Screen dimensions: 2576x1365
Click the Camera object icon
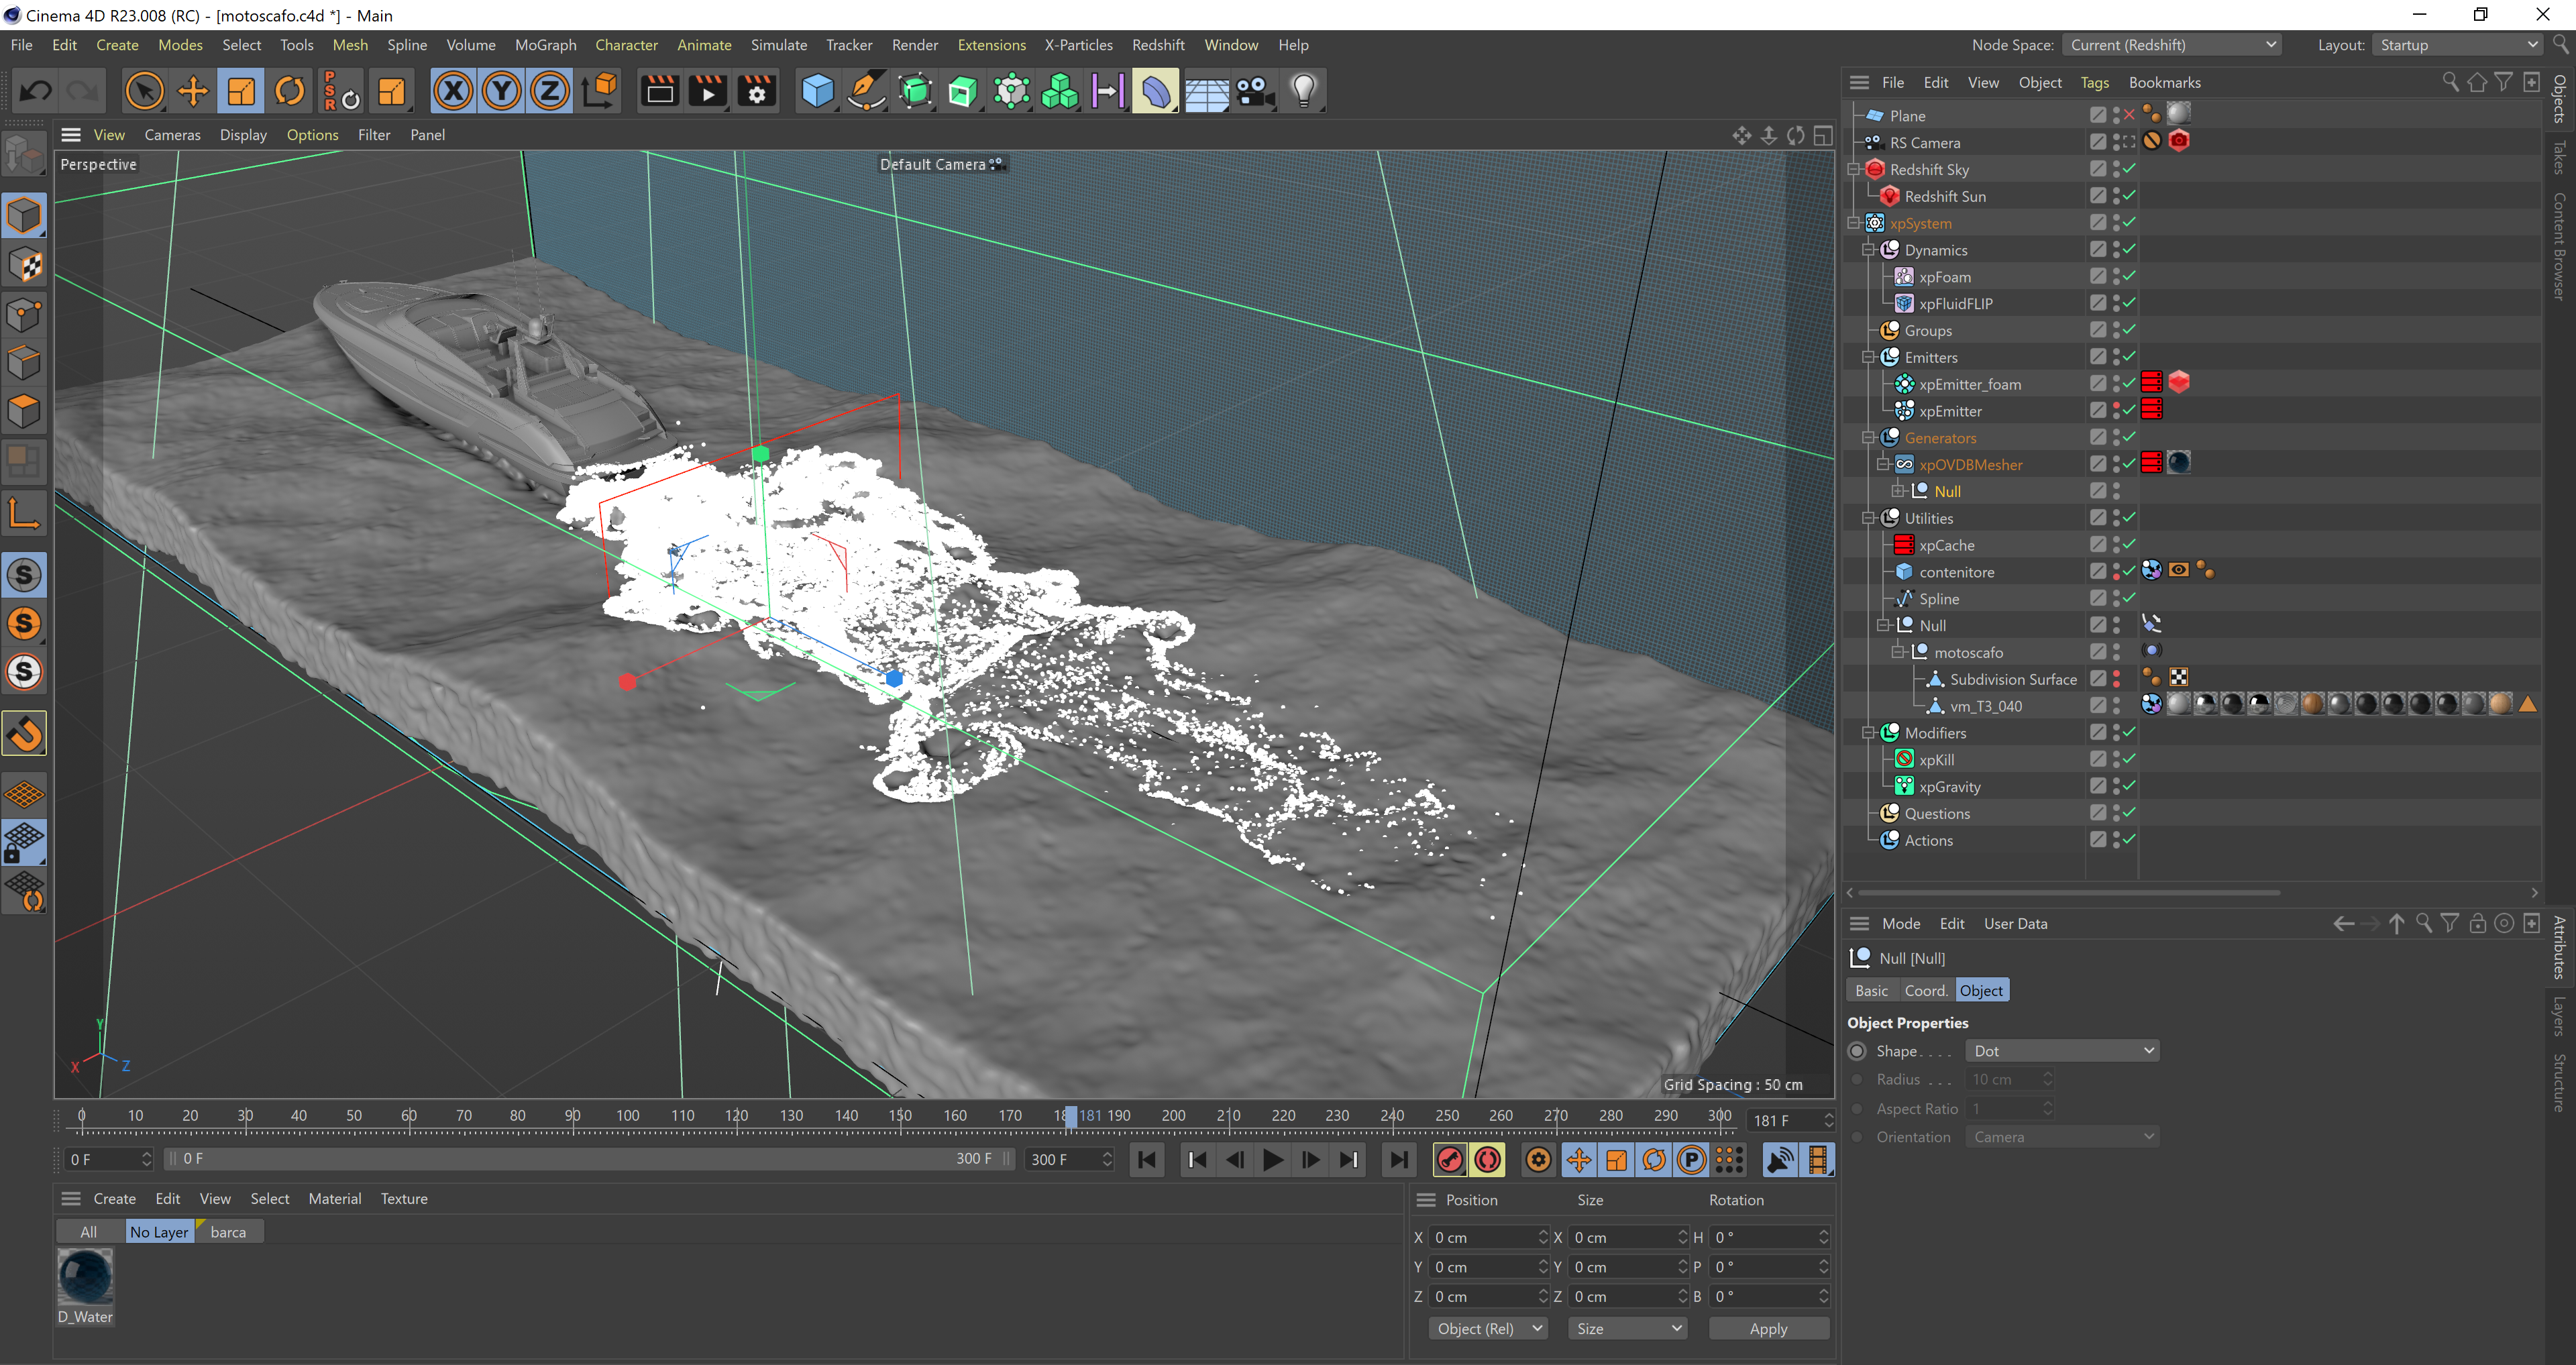pos(1254,92)
